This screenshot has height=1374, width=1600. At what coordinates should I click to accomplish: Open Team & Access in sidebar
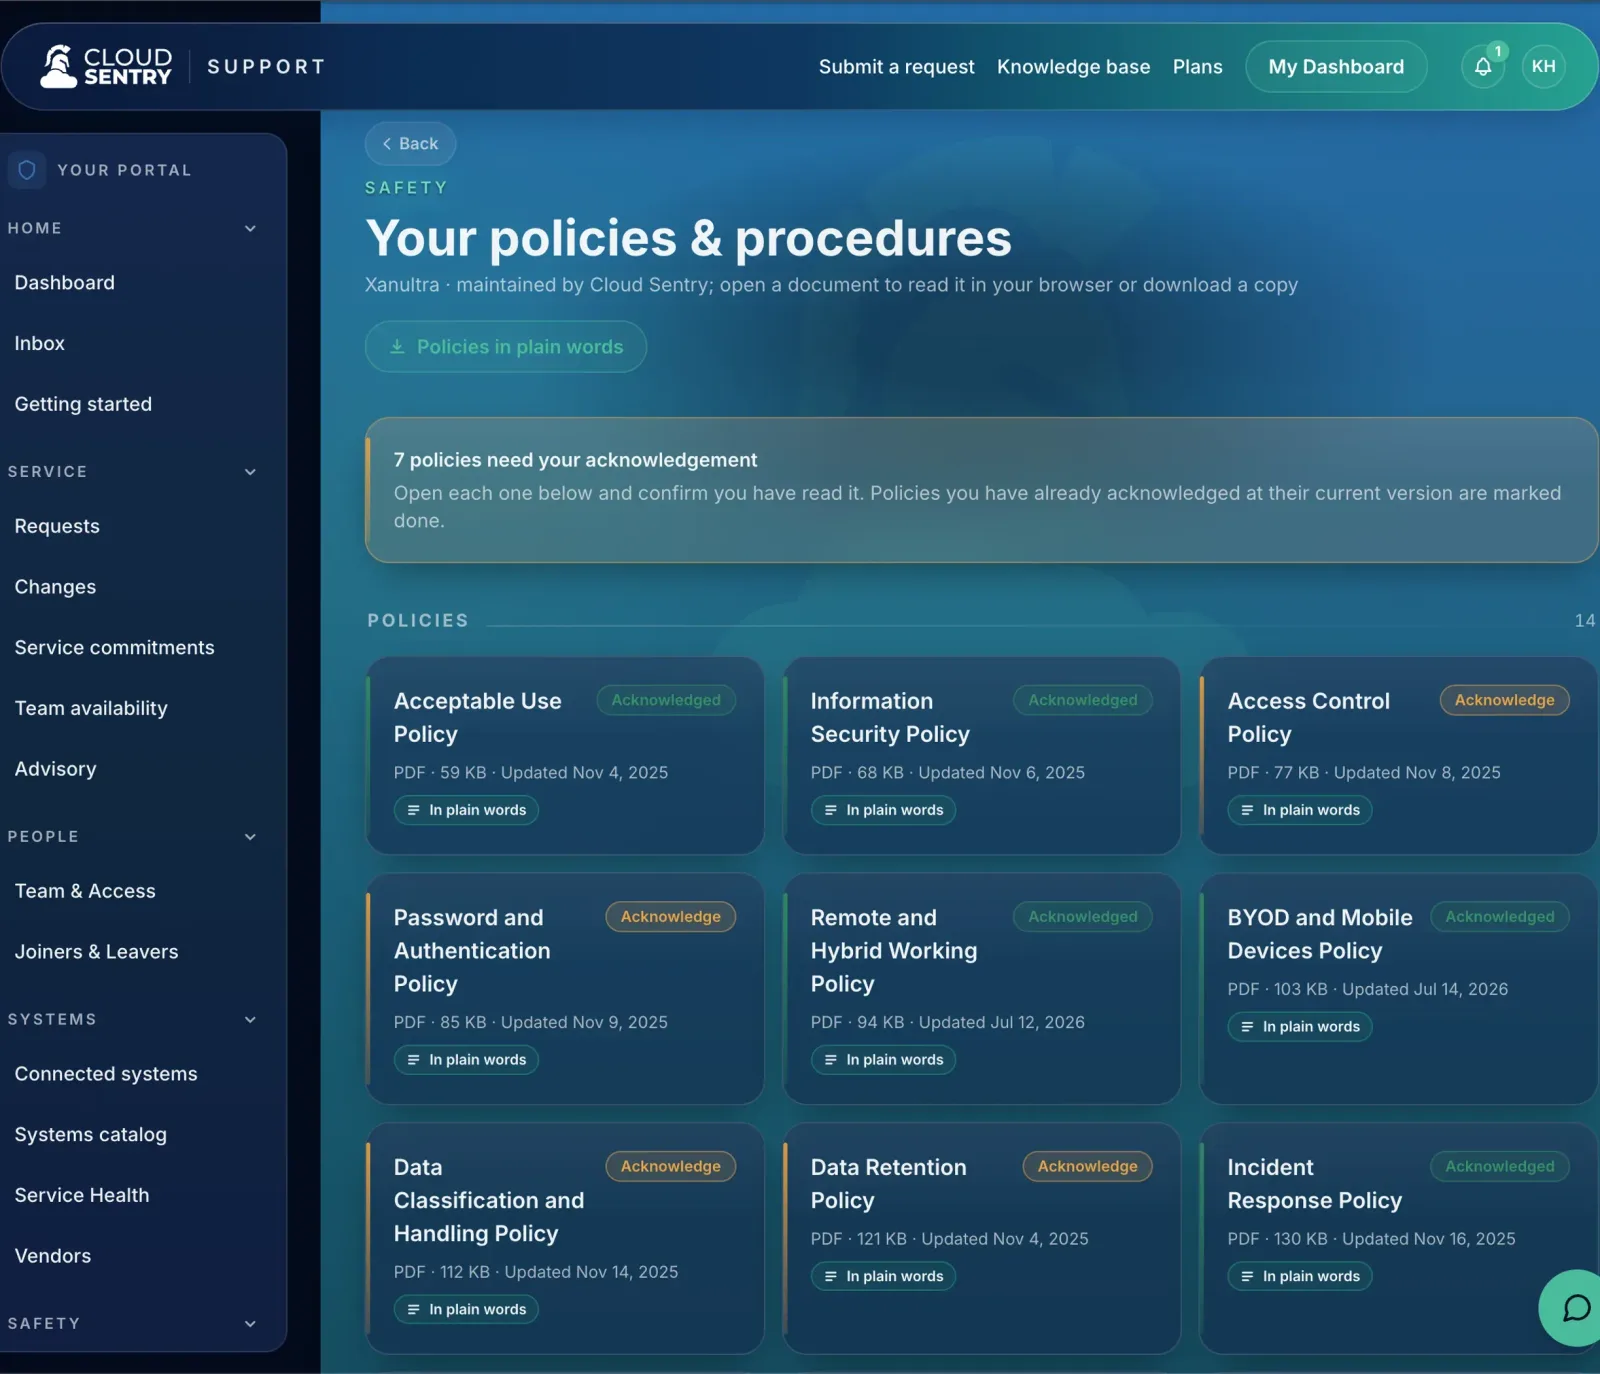point(85,891)
